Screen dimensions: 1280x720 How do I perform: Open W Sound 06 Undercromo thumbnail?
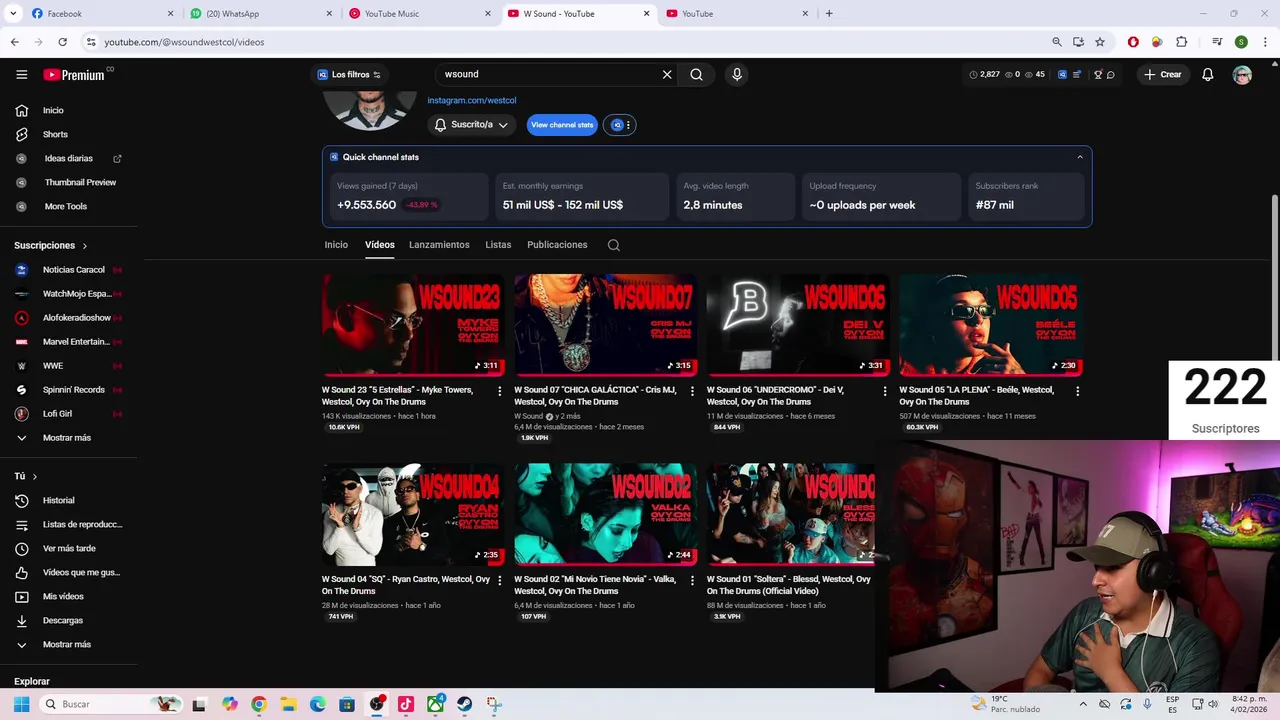click(x=797, y=325)
